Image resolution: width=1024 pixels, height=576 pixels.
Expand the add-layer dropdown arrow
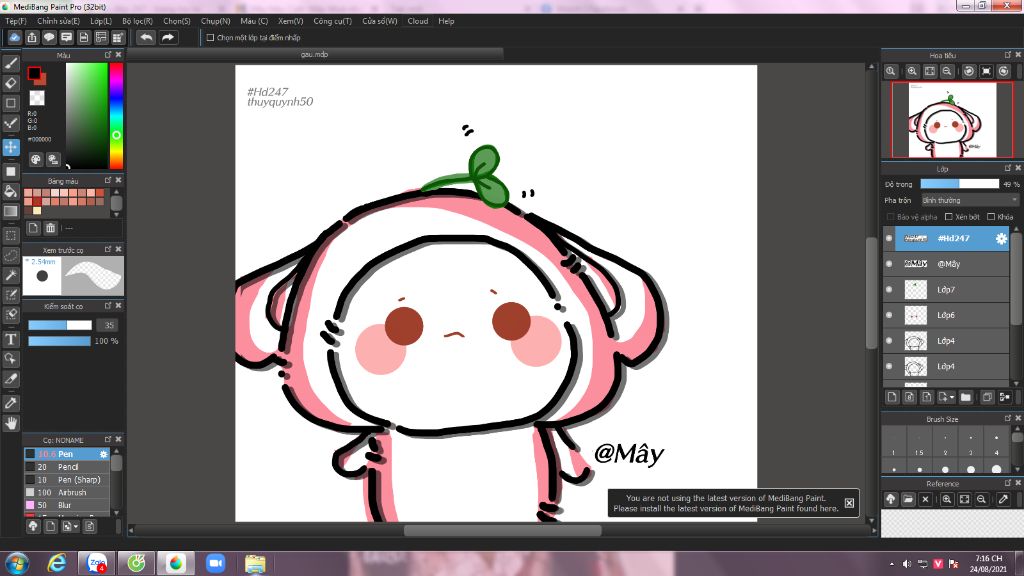(x=952, y=397)
